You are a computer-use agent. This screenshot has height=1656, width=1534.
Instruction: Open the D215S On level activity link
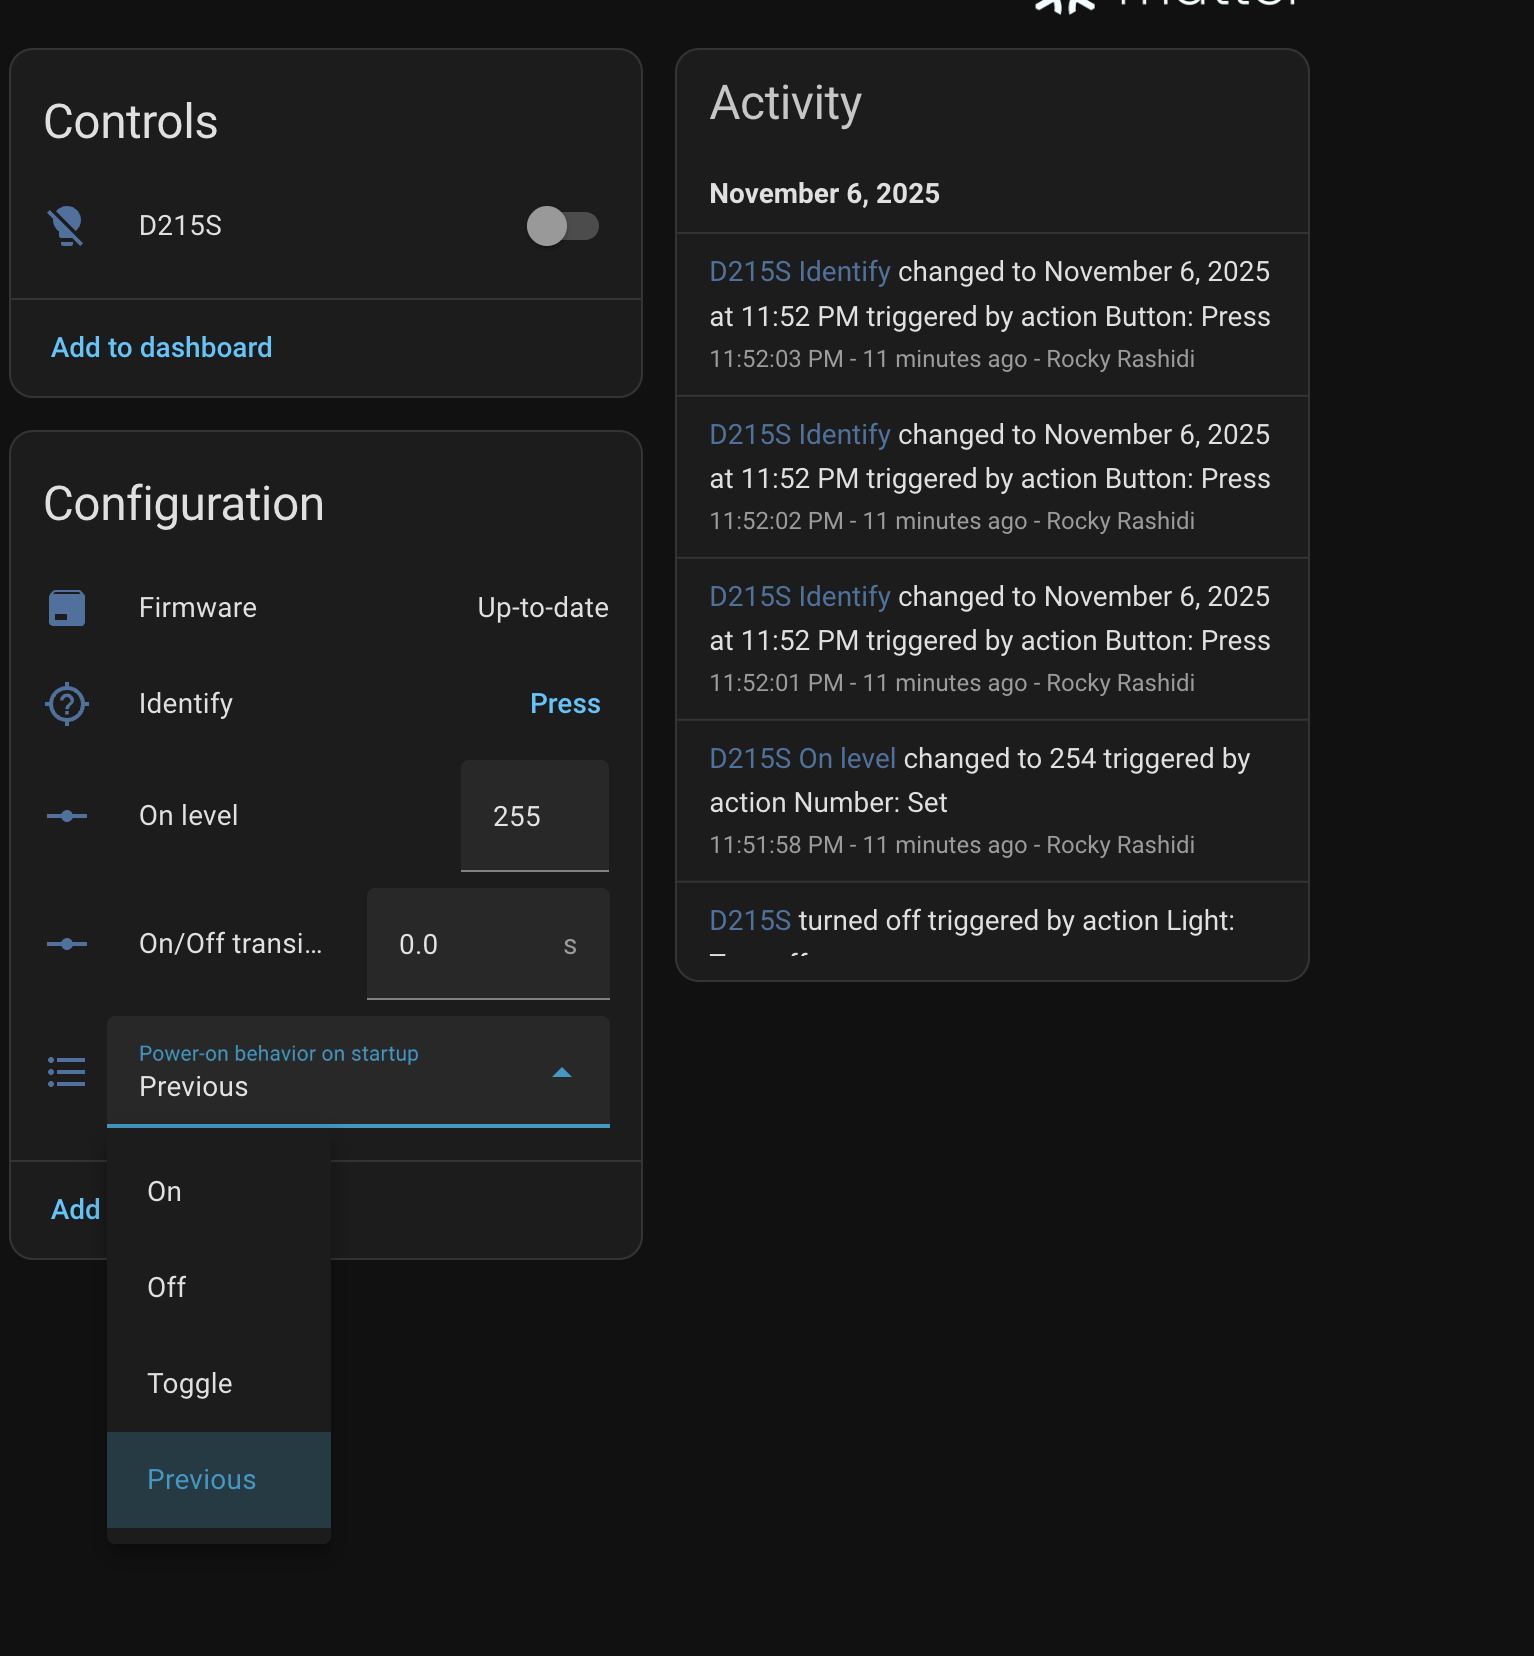tap(802, 759)
